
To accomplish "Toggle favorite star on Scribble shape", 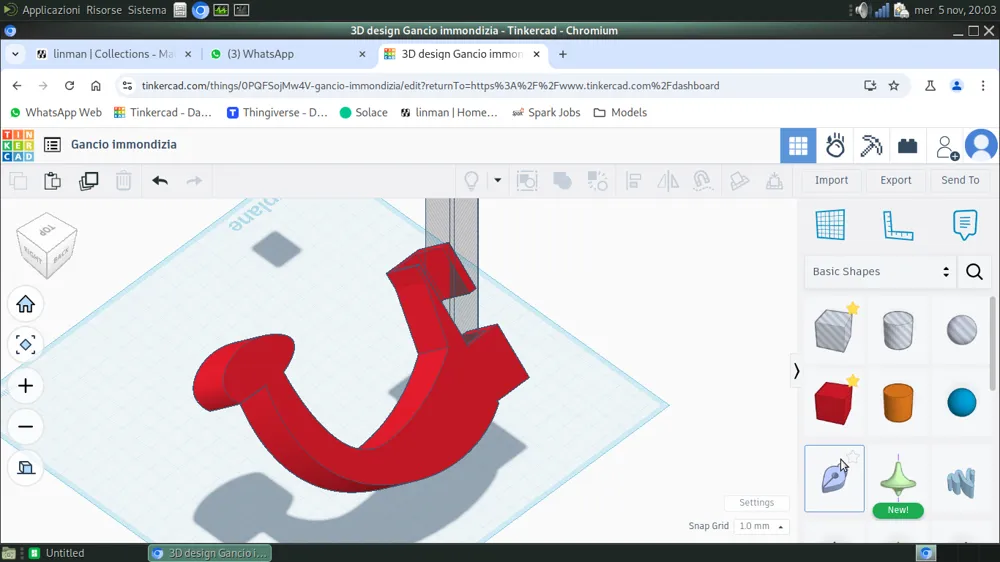I will click(x=853, y=456).
